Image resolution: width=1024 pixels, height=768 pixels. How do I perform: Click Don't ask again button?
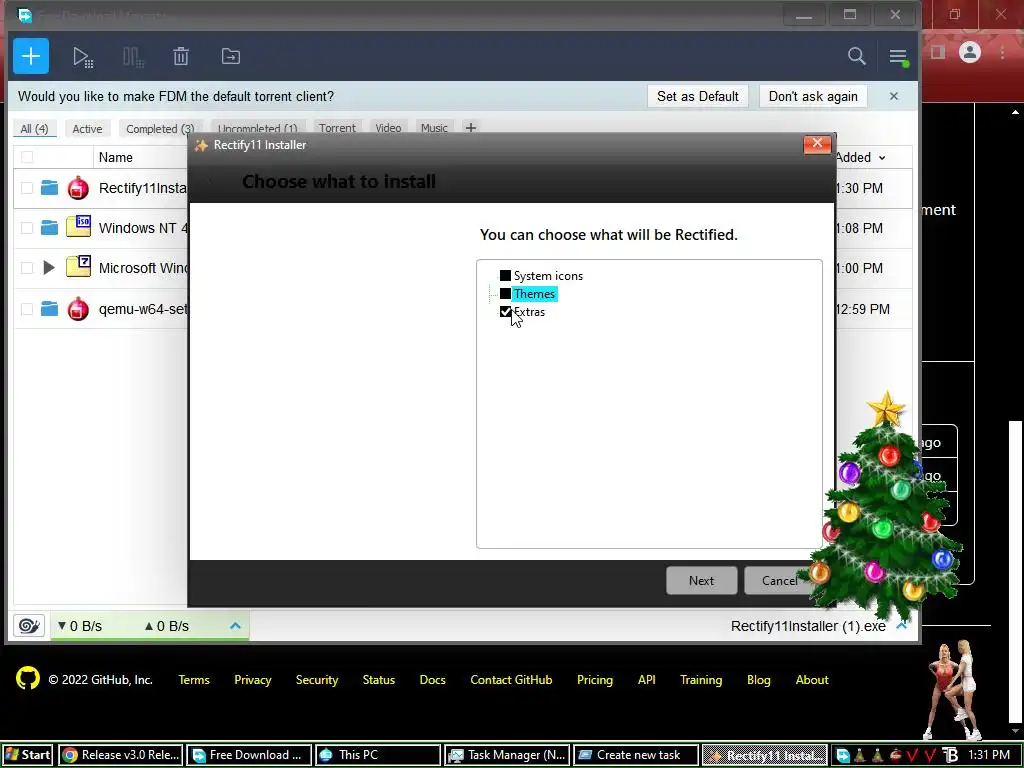[812, 96]
